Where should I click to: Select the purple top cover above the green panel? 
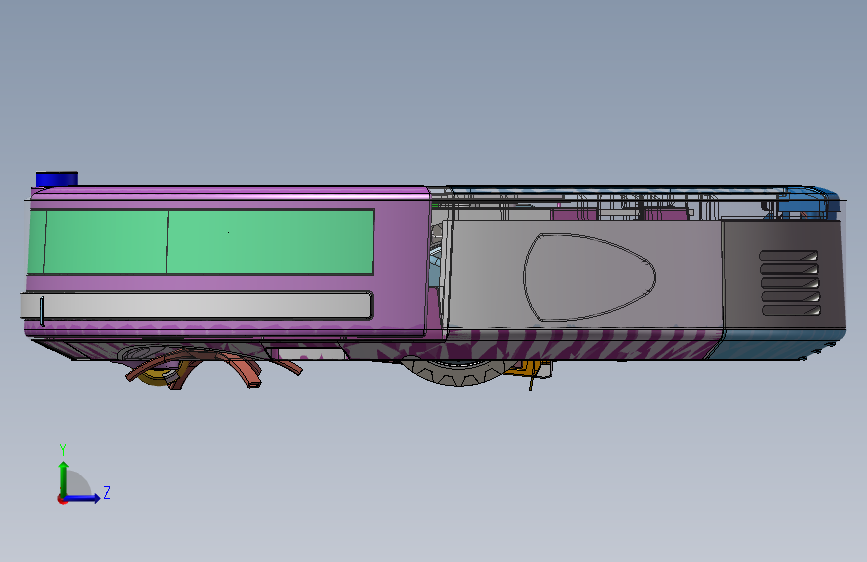pos(229,194)
